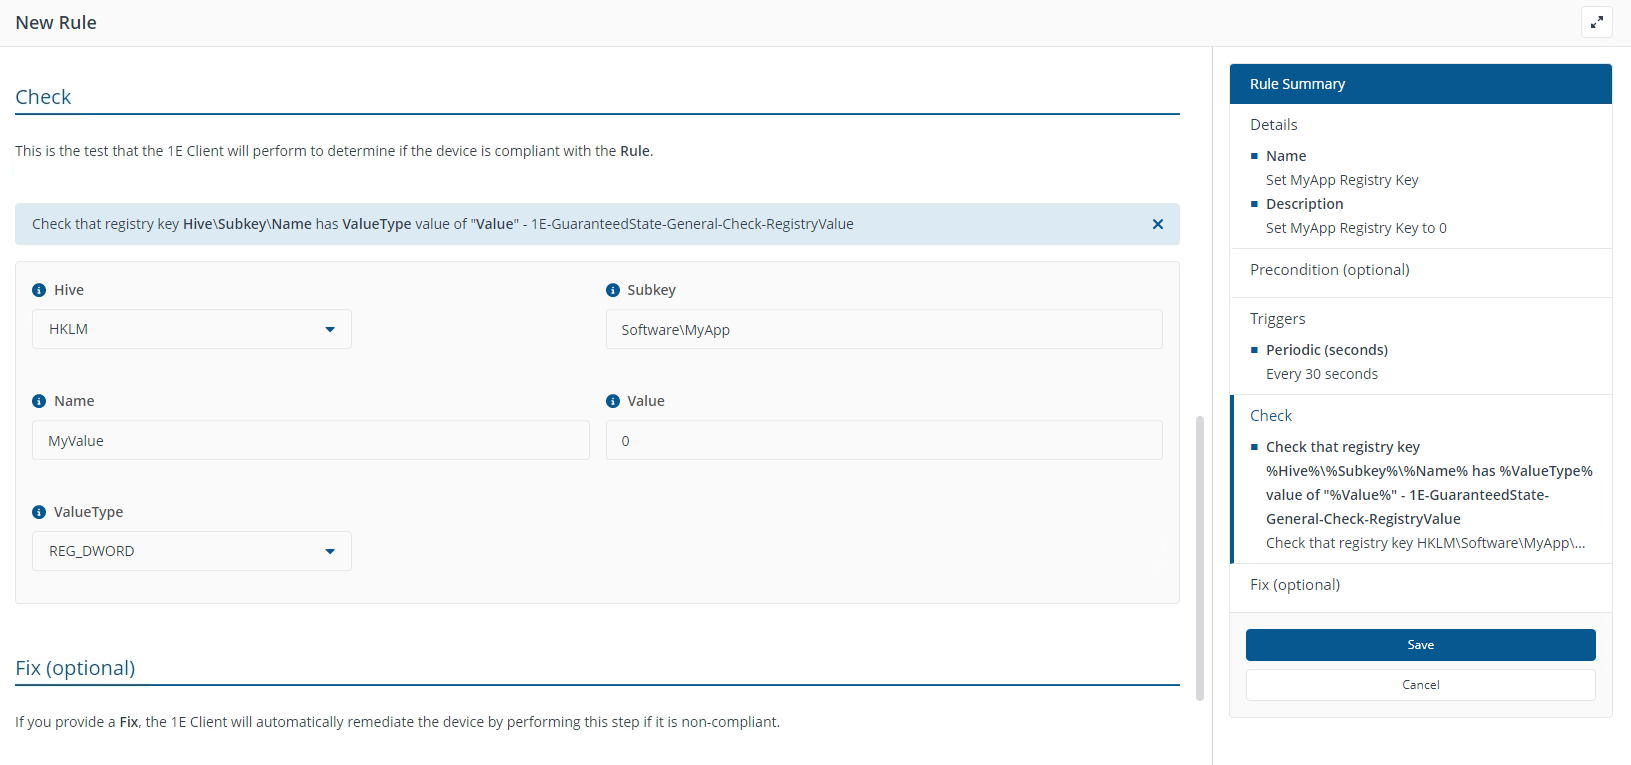Click the expand panel icon at top right
The width and height of the screenshot is (1631, 765).
coord(1596,22)
